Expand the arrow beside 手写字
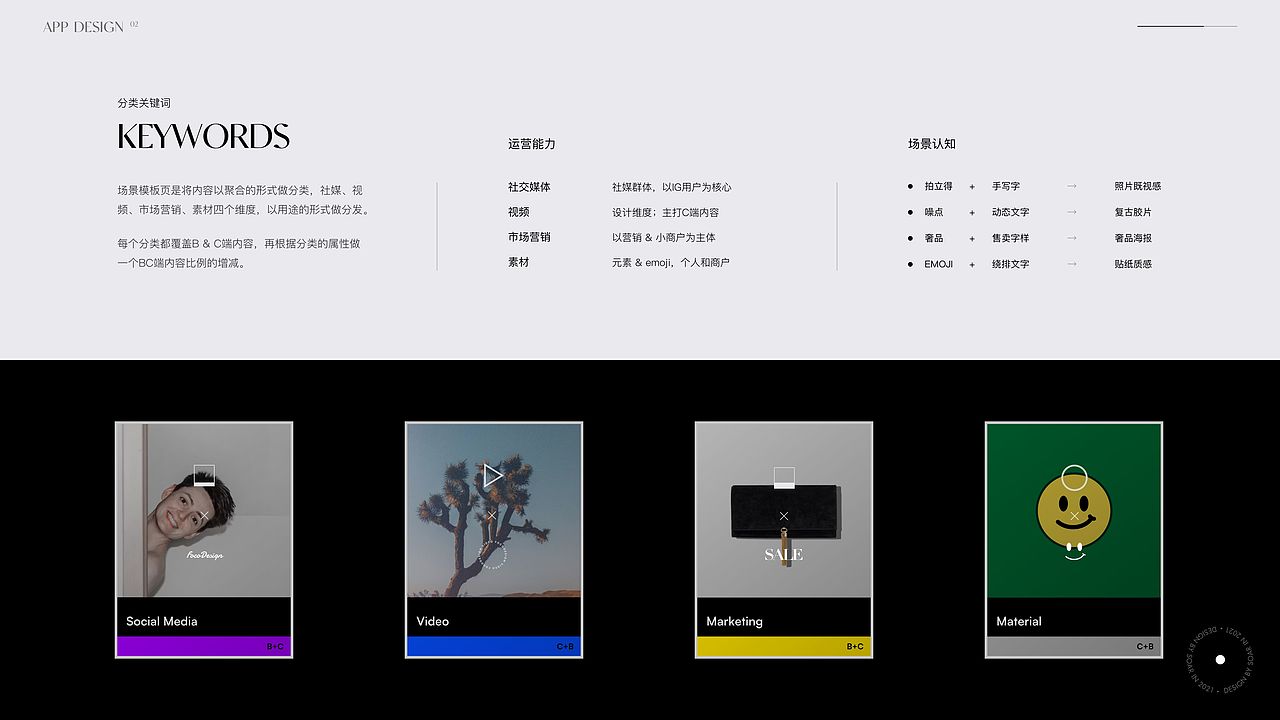Viewport: 1280px width, 720px height. point(1073,186)
